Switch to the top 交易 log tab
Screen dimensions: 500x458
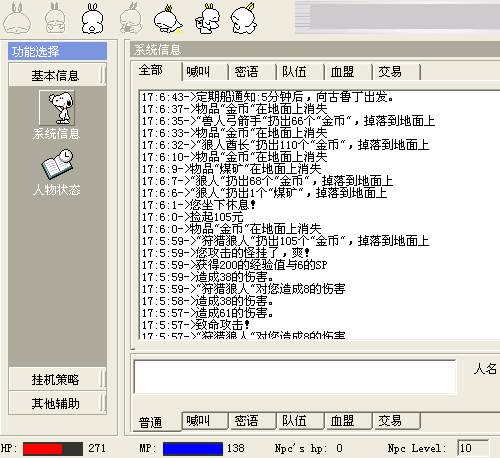396,71
